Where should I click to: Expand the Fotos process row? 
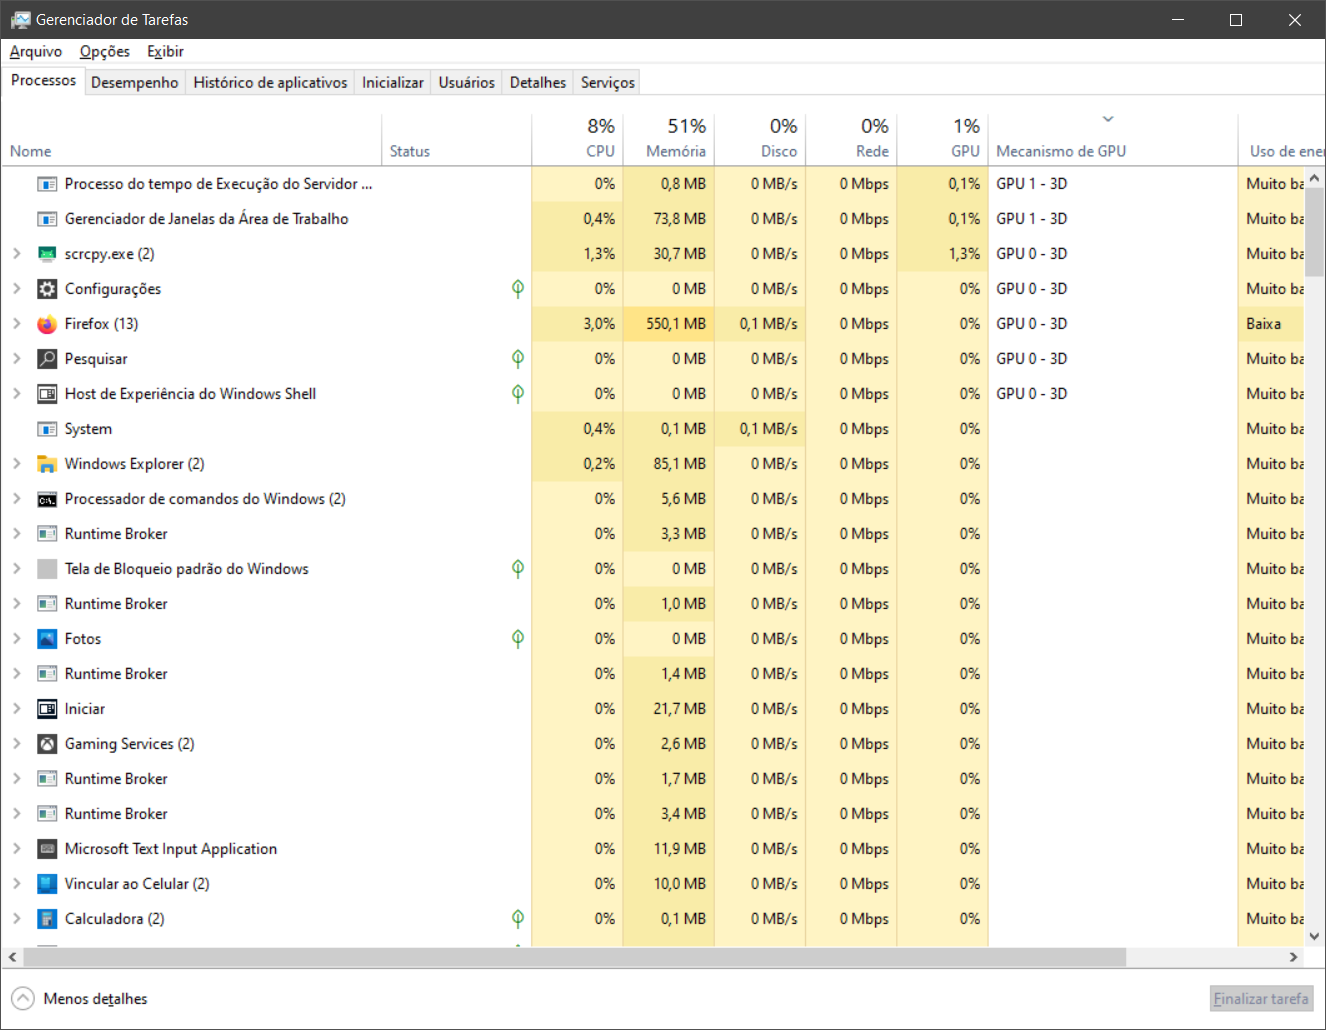(x=16, y=639)
